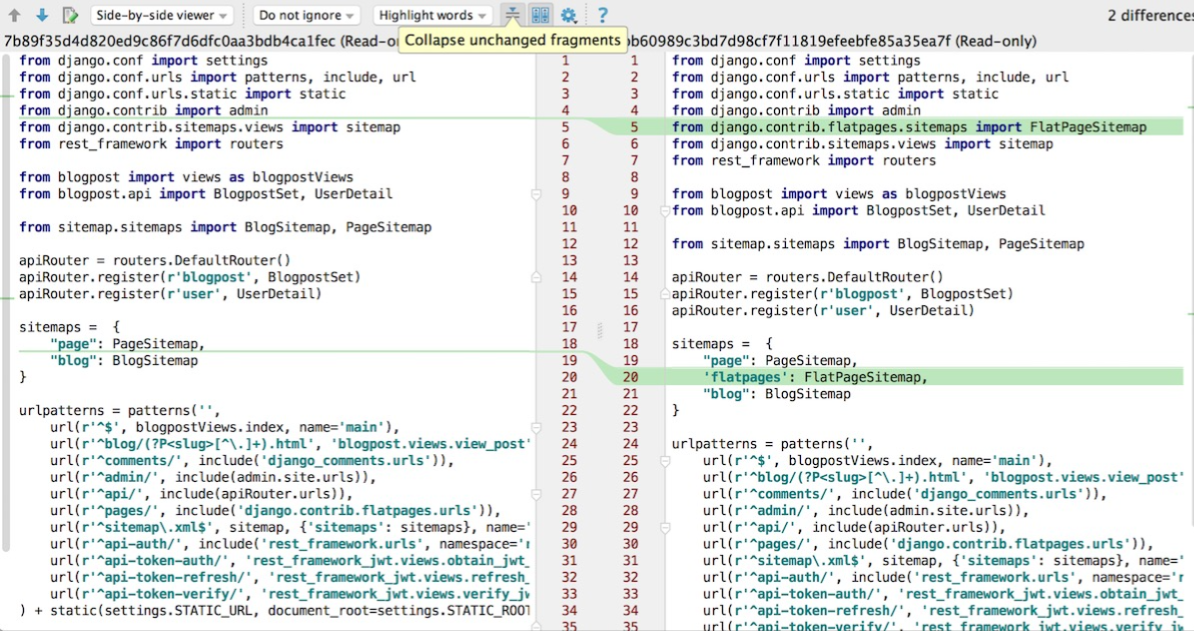Click left url(r'^pages/' flatpages line
The image size is (1194, 631).
click(275, 511)
